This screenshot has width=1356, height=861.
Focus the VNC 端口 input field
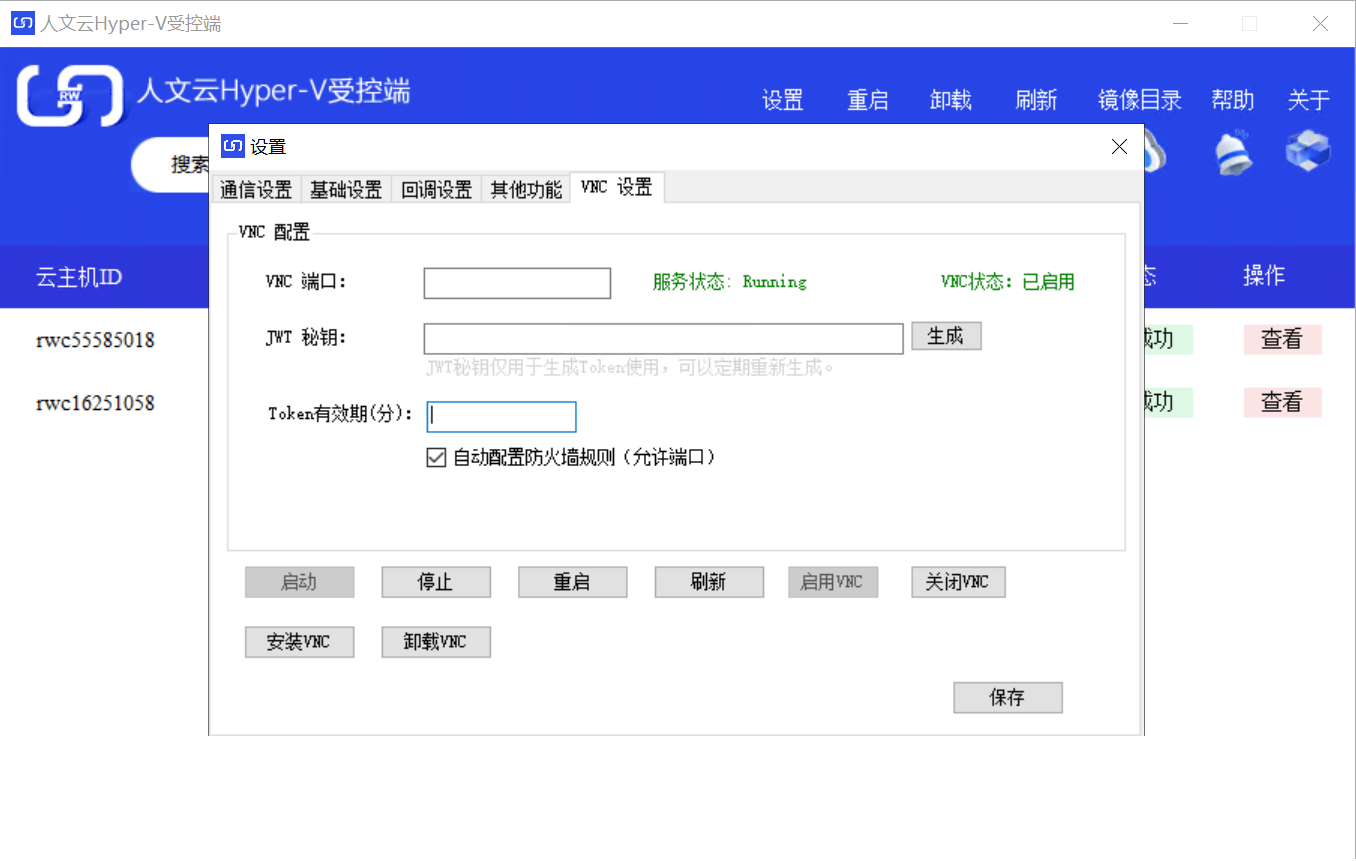point(517,283)
